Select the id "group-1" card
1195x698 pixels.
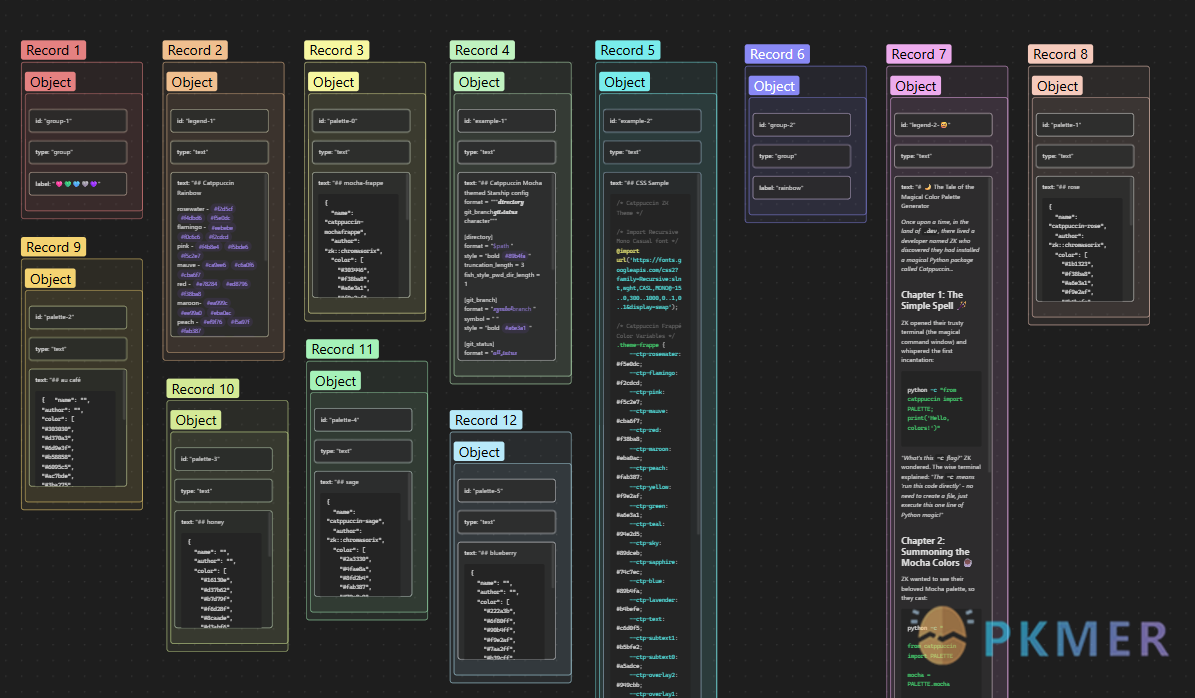(78, 120)
